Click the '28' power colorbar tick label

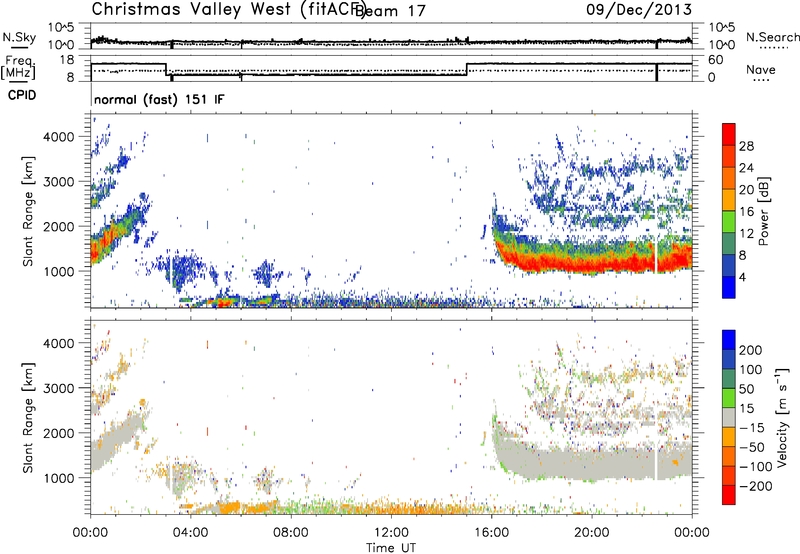point(746,146)
